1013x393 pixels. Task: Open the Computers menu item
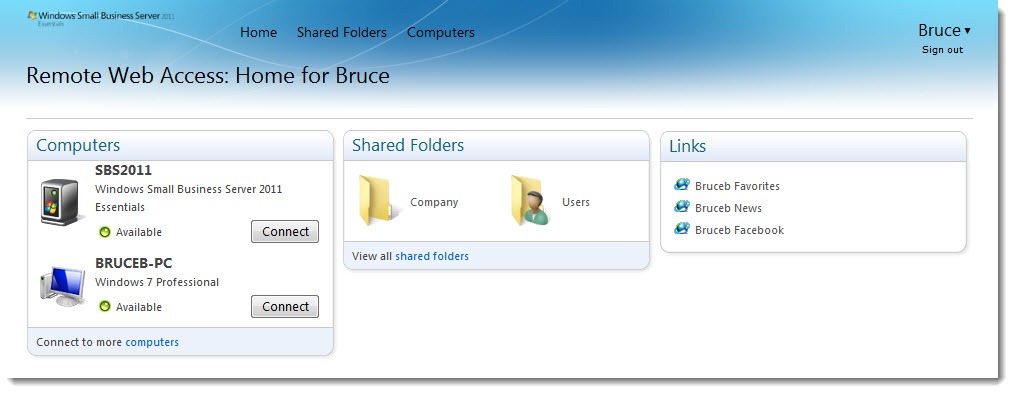pyautogui.click(x=441, y=32)
